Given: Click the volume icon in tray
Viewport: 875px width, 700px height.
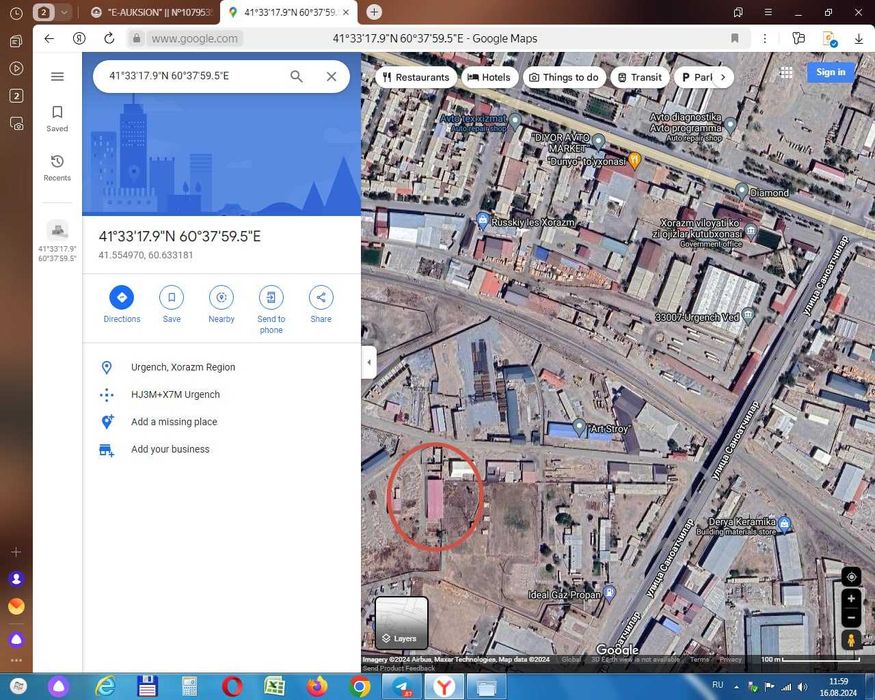Looking at the screenshot, I should click(x=803, y=687).
